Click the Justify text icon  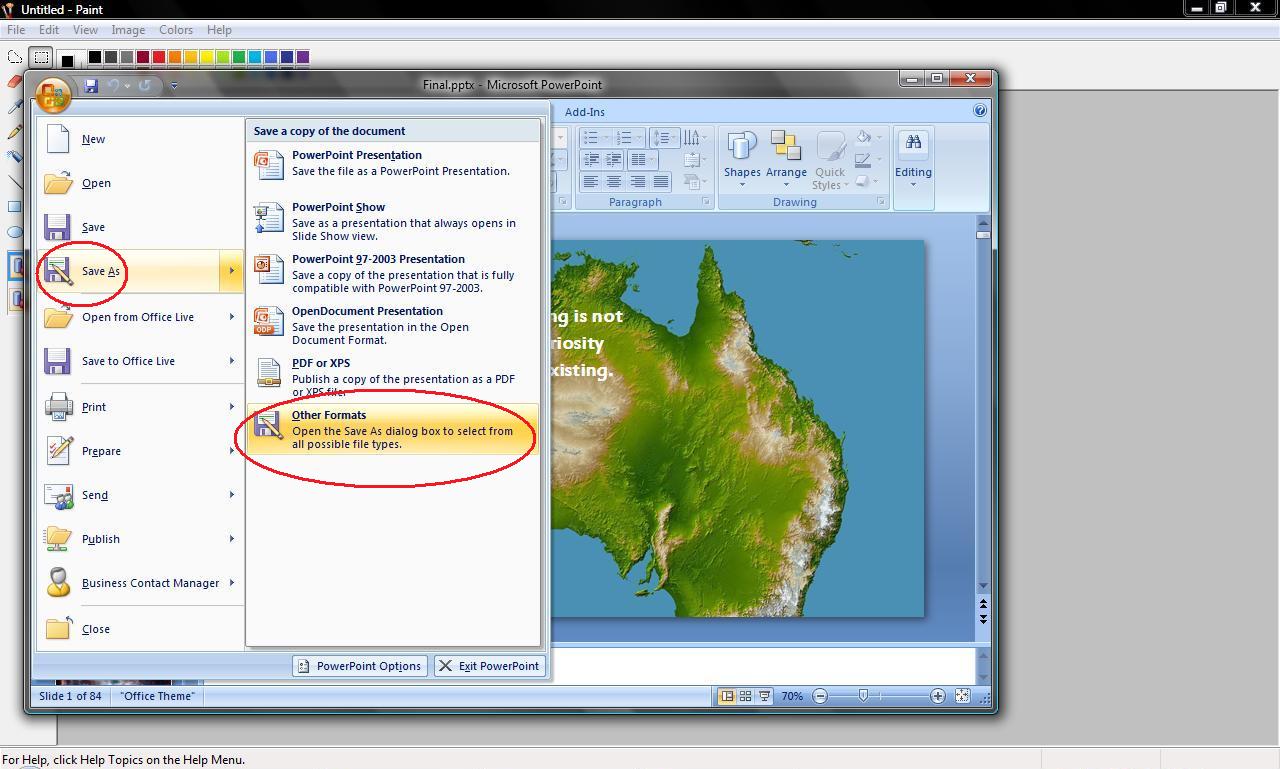pos(660,182)
